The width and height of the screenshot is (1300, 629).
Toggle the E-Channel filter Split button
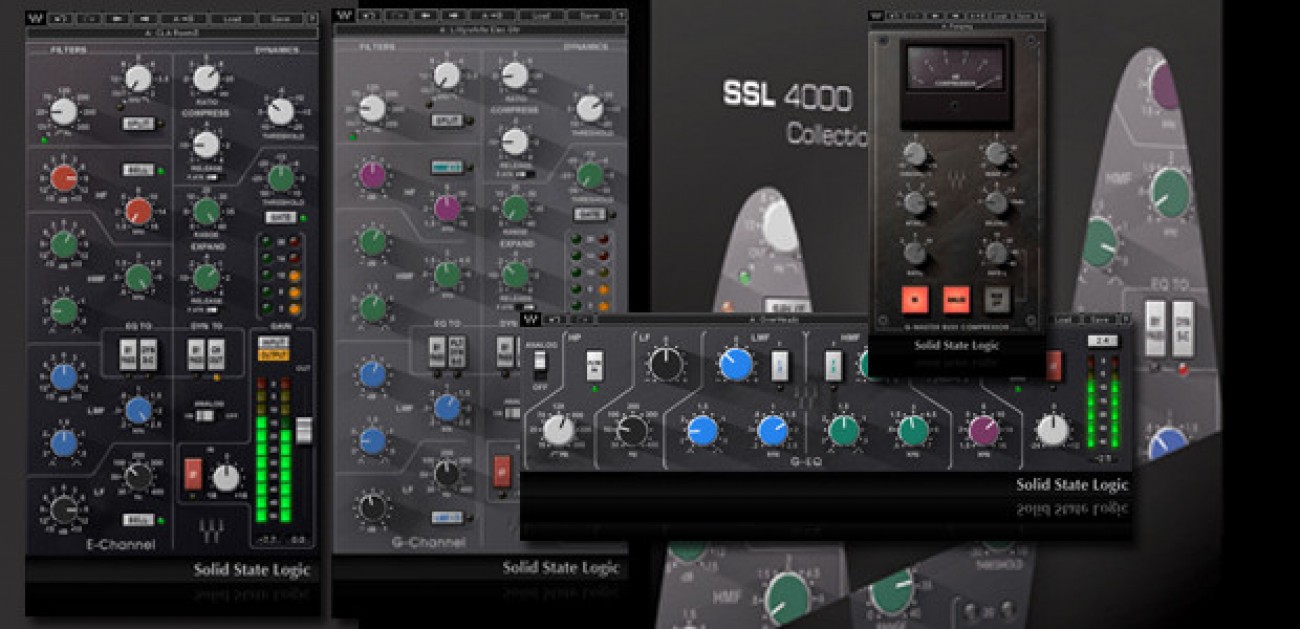point(138,124)
